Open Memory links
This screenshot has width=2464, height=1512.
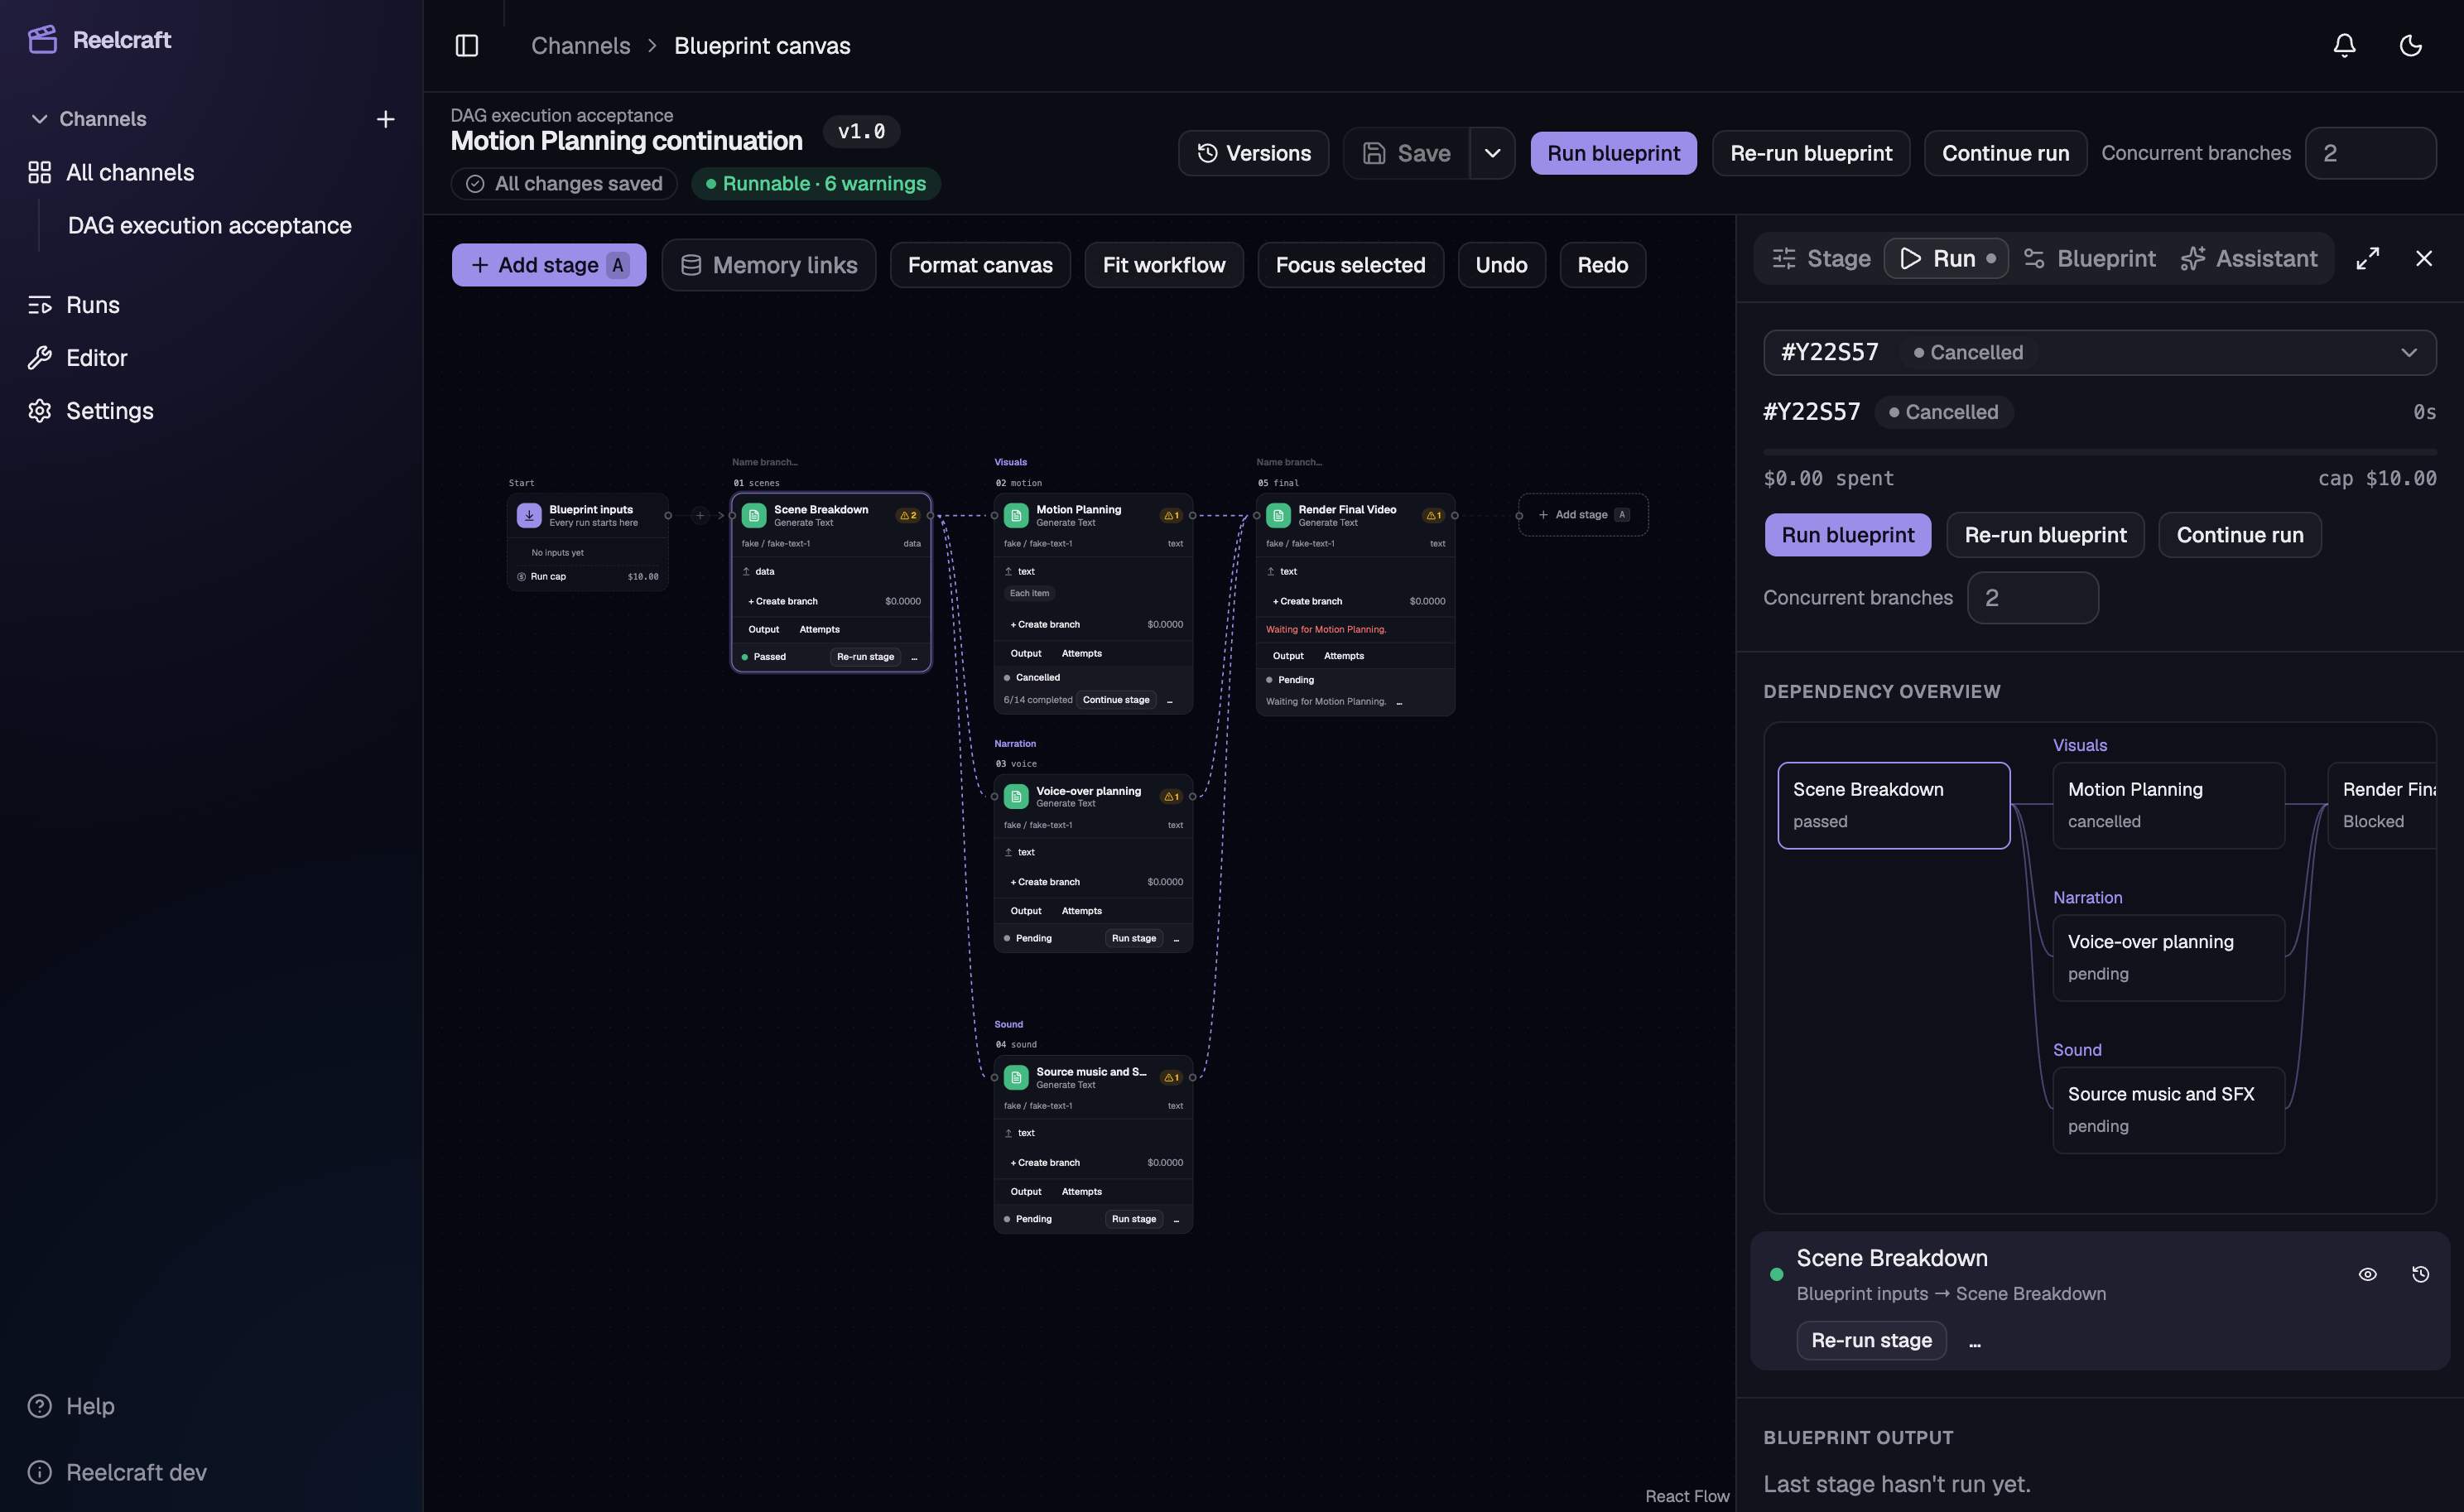tap(768, 265)
